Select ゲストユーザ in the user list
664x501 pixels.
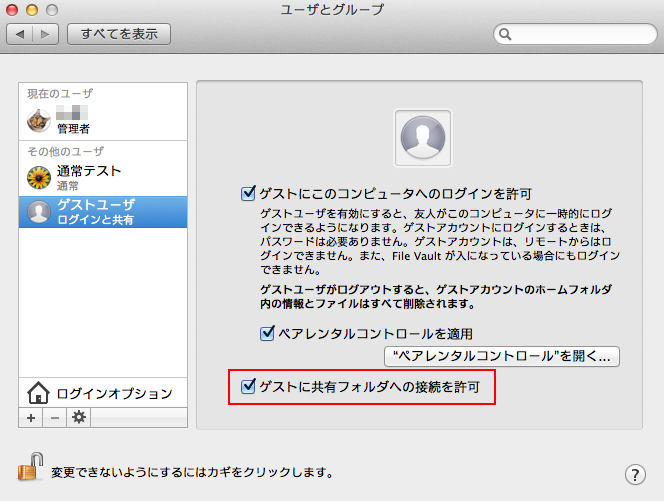tap(103, 212)
